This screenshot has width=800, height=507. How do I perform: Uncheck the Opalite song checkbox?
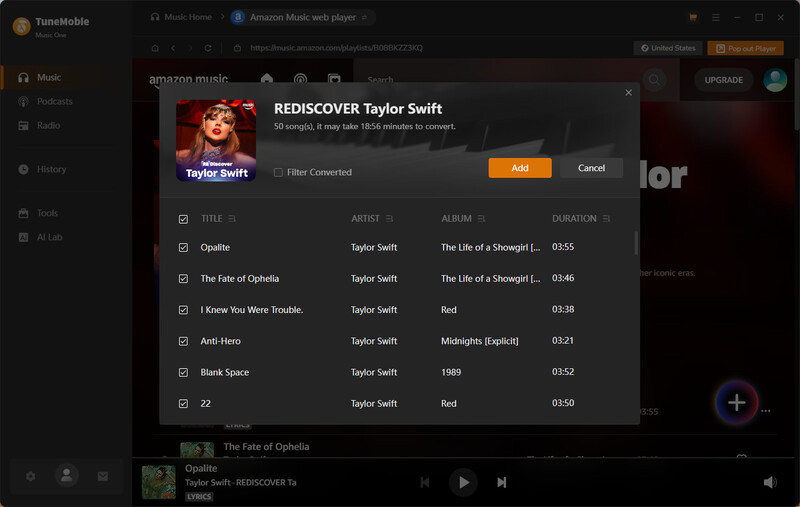(x=184, y=247)
